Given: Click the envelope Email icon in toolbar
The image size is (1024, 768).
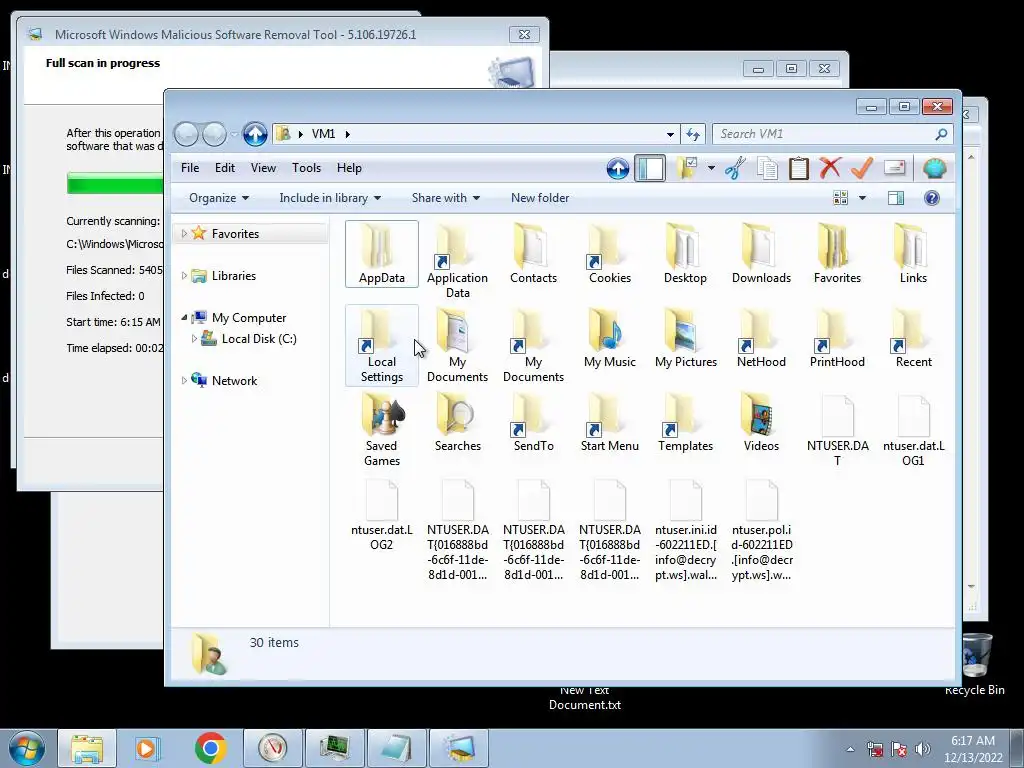Looking at the screenshot, I should click(895, 168).
